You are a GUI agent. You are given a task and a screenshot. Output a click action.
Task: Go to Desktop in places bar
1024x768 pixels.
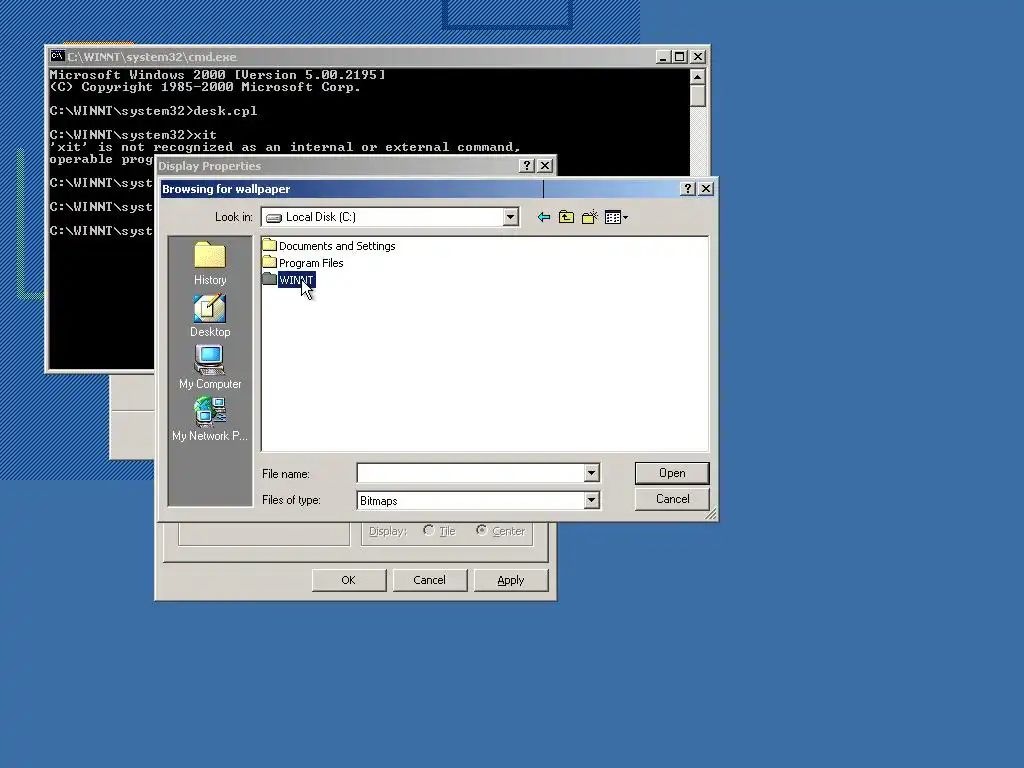pos(210,316)
